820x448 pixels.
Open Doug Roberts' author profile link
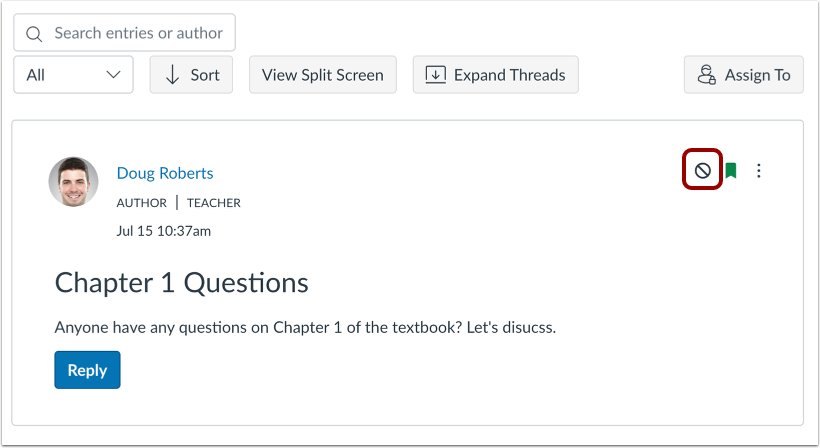point(165,173)
